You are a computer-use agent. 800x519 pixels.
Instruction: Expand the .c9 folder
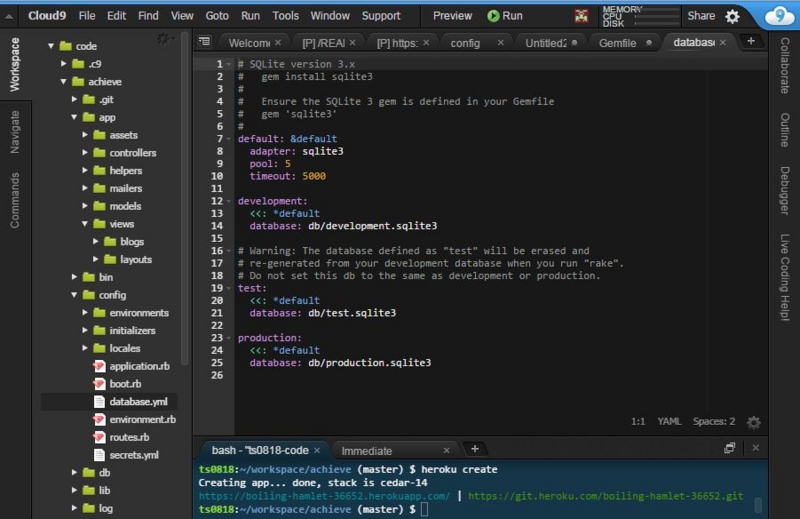[x=64, y=64]
